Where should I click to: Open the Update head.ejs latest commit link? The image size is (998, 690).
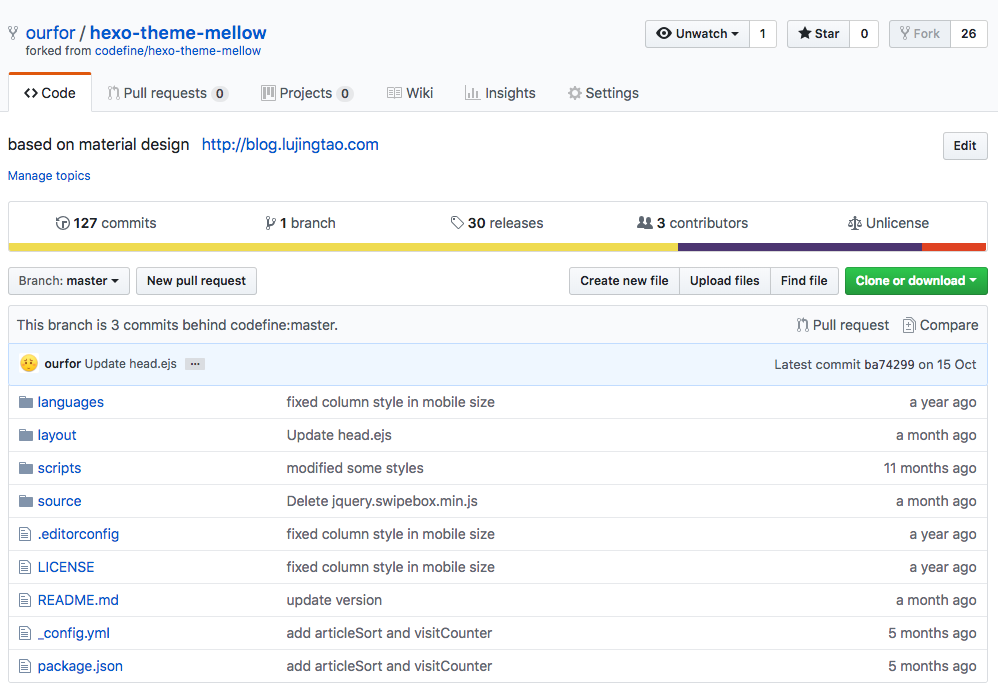coord(130,364)
